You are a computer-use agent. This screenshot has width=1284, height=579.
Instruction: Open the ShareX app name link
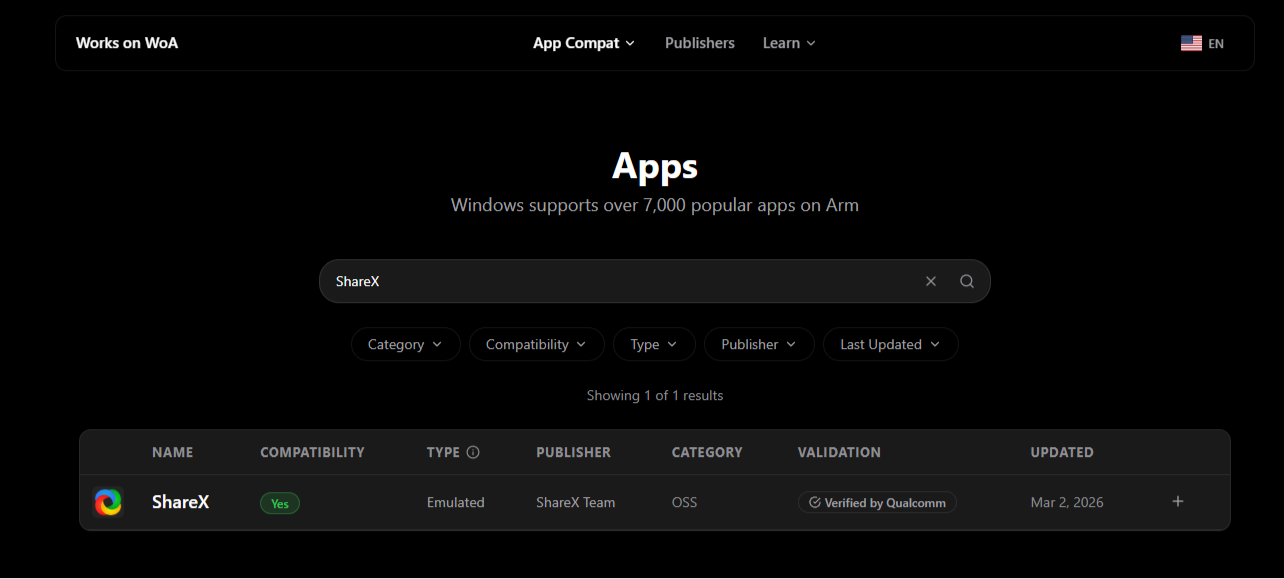(180, 502)
